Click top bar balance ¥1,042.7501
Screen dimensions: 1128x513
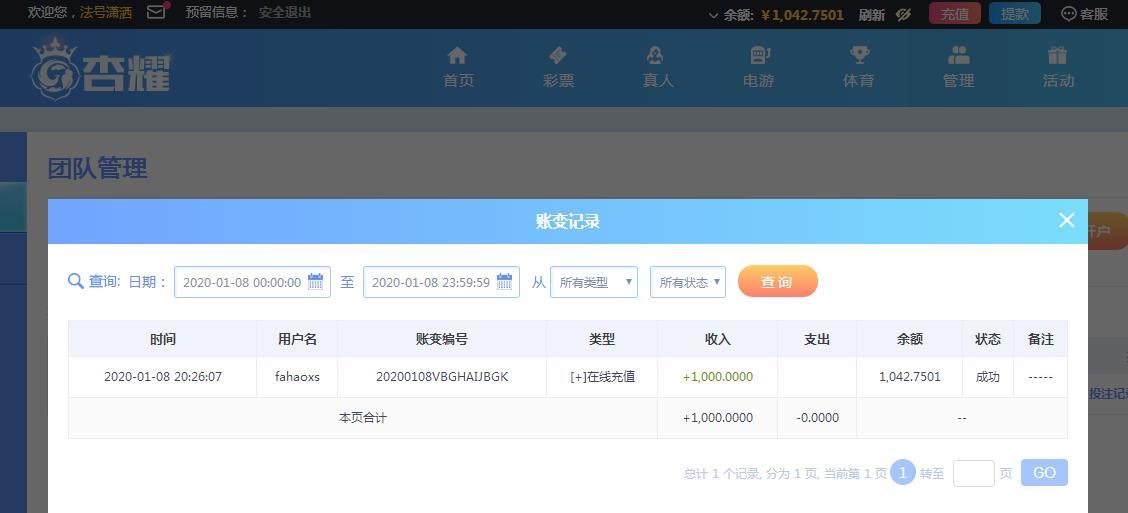[801, 14]
